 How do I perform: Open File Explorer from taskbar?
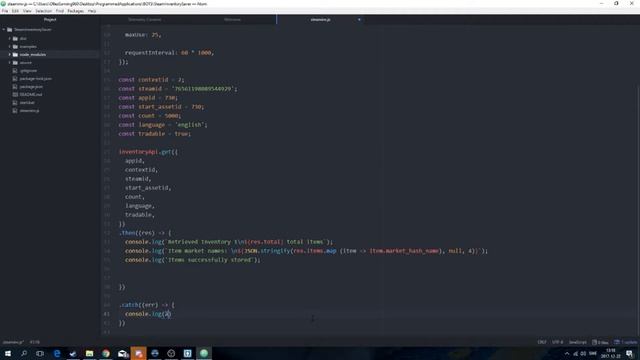pyautogui.click(x=89, y=353)
